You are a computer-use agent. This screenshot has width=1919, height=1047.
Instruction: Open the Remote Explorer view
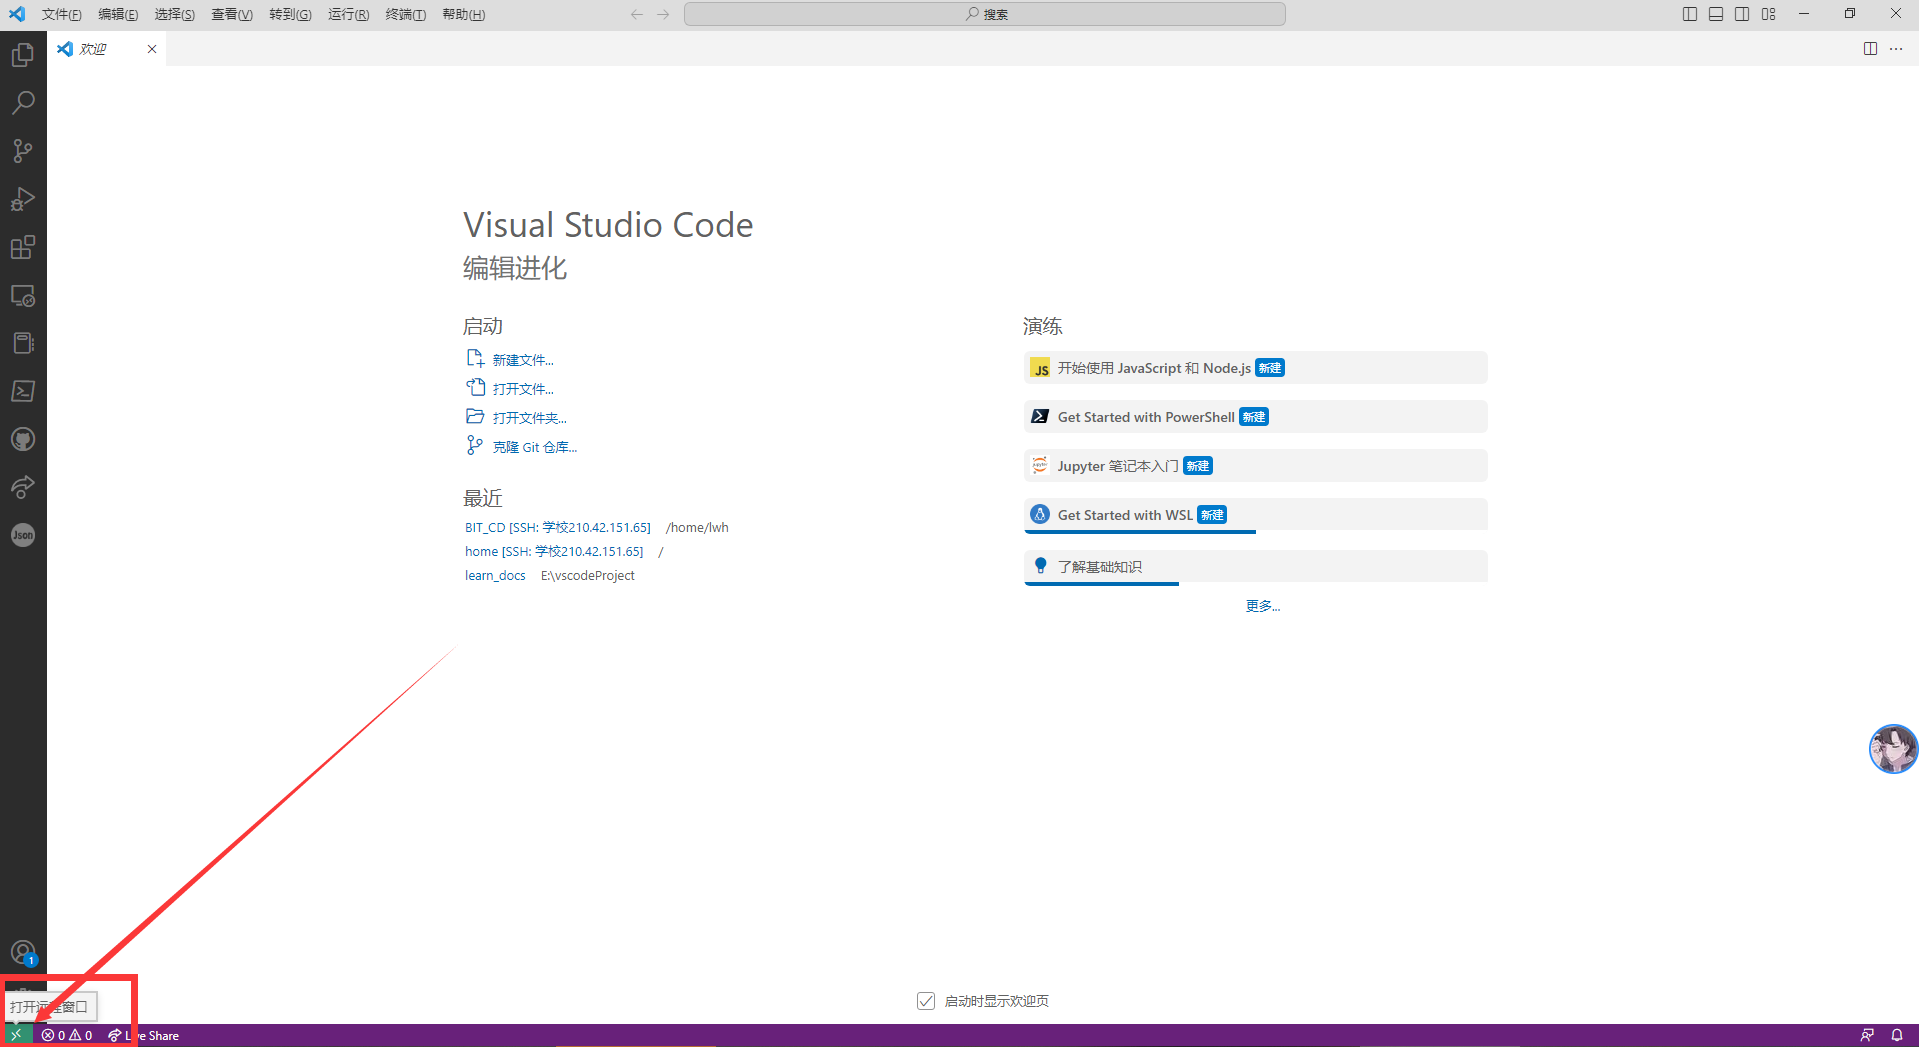tap(23, 295)
